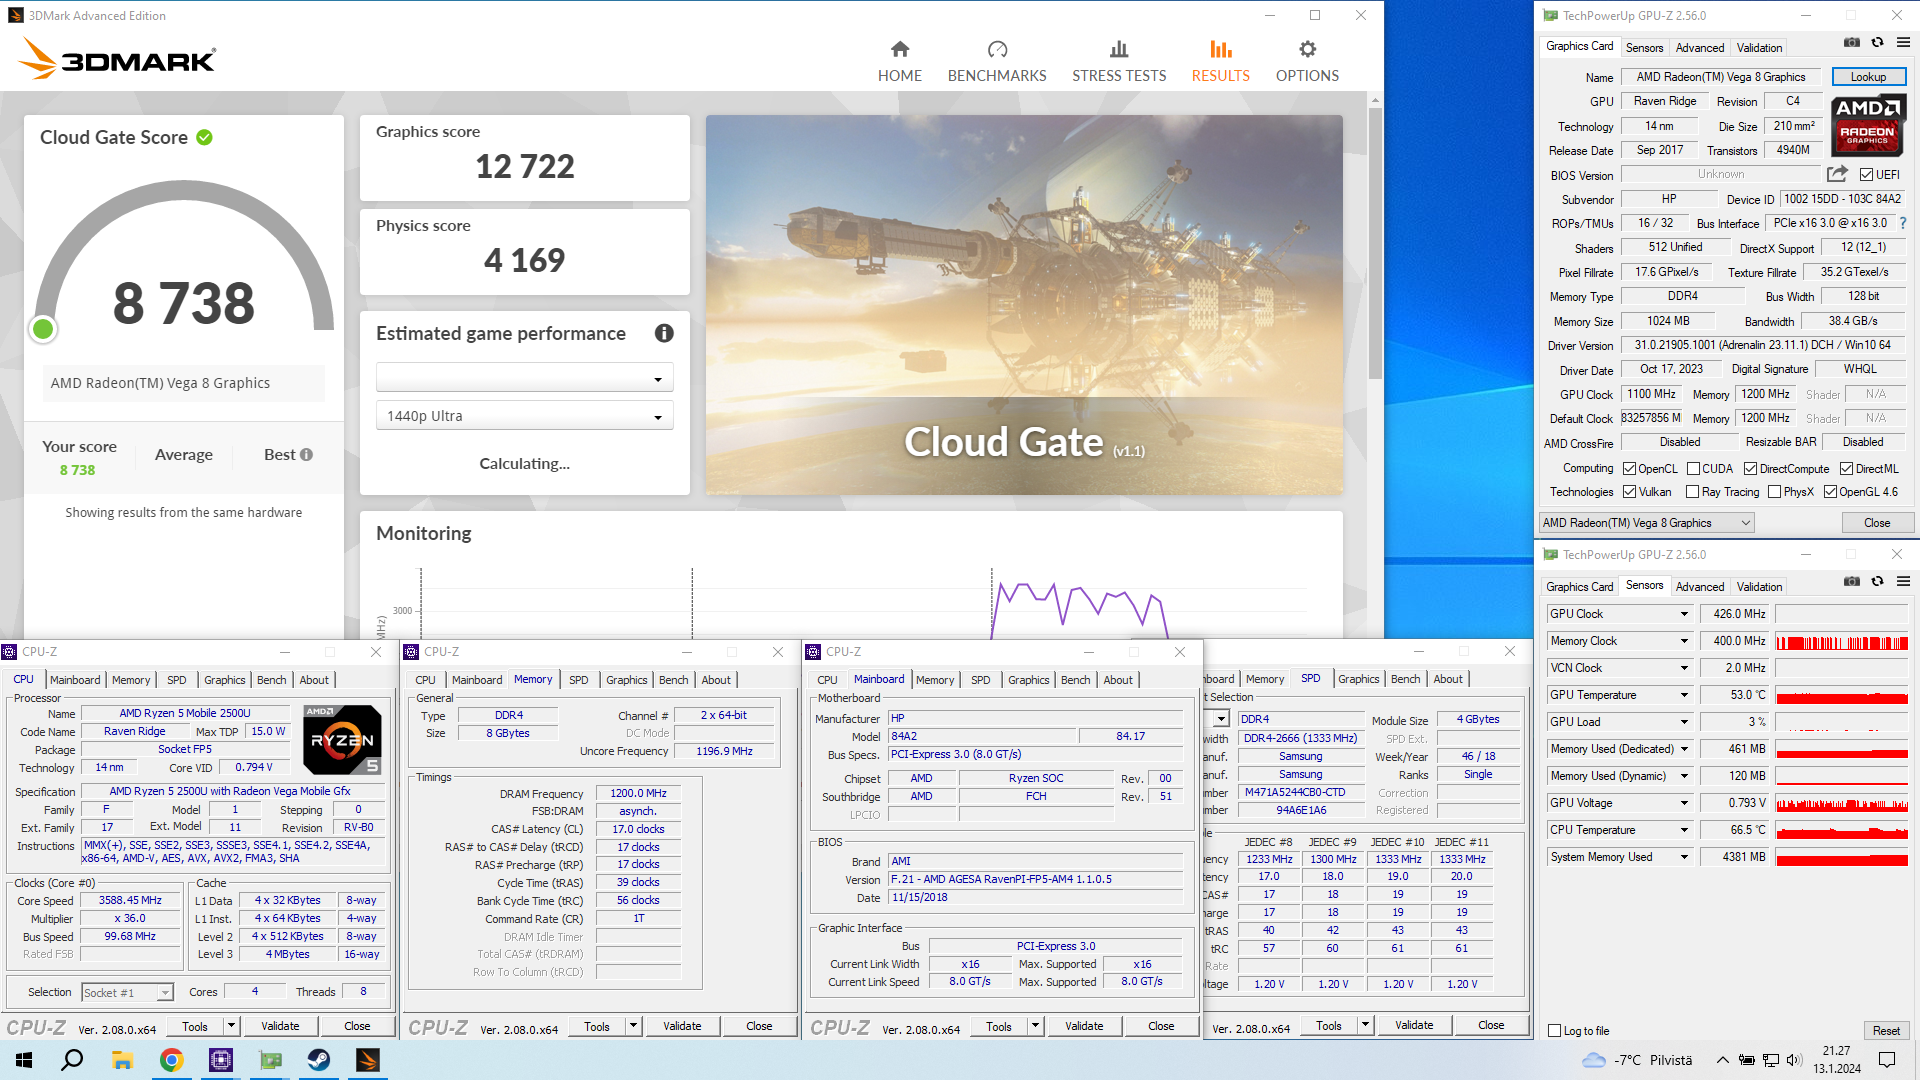The width and height of the screenshot is (1920, 1080).
Task: Expand the GPU Temperature sensor dropdown
Action: pyautogui.click(x=1683, y=695)
